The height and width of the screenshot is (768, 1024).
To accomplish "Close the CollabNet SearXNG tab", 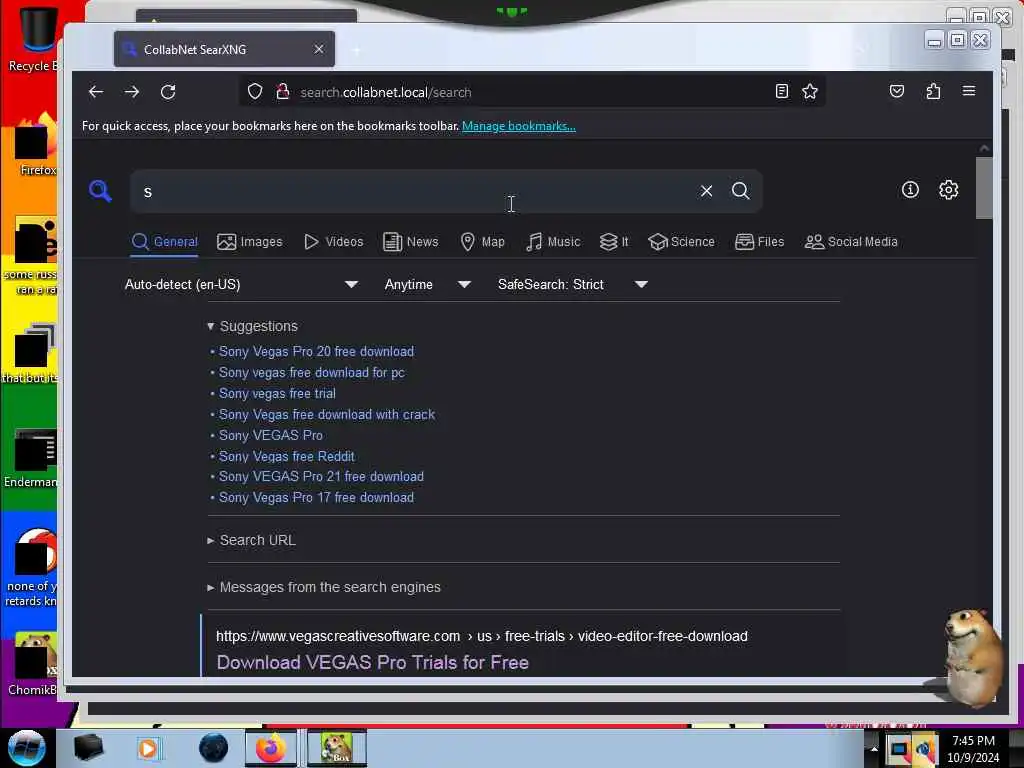I will (x=319, y=50).
